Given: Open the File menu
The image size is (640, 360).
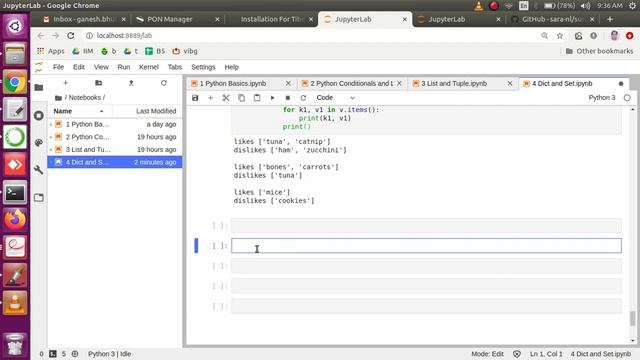Looking at the screenshot, I should tap(58, 67).
